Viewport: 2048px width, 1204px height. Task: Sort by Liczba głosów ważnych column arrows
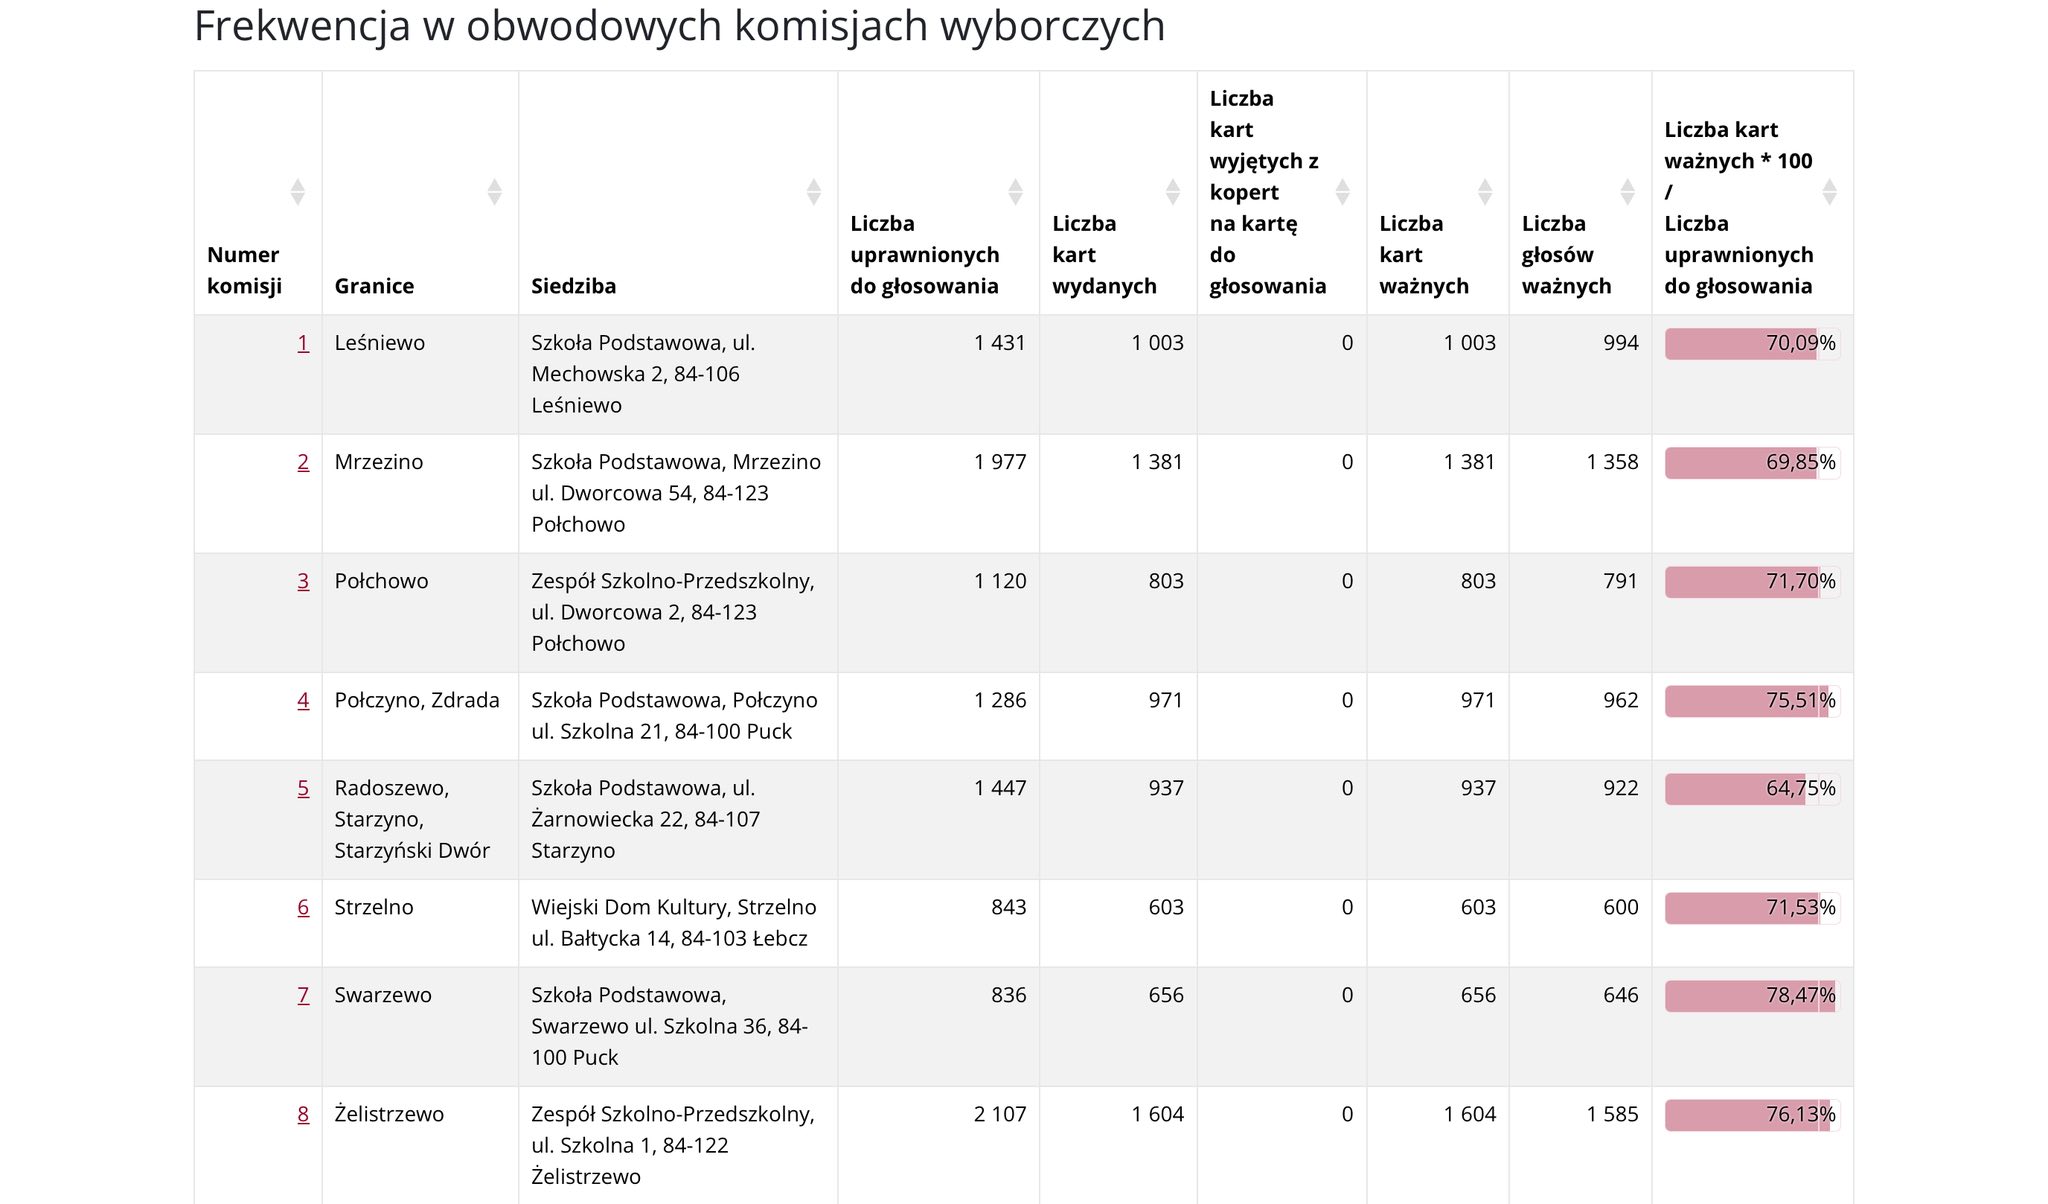coord(1627,192)
